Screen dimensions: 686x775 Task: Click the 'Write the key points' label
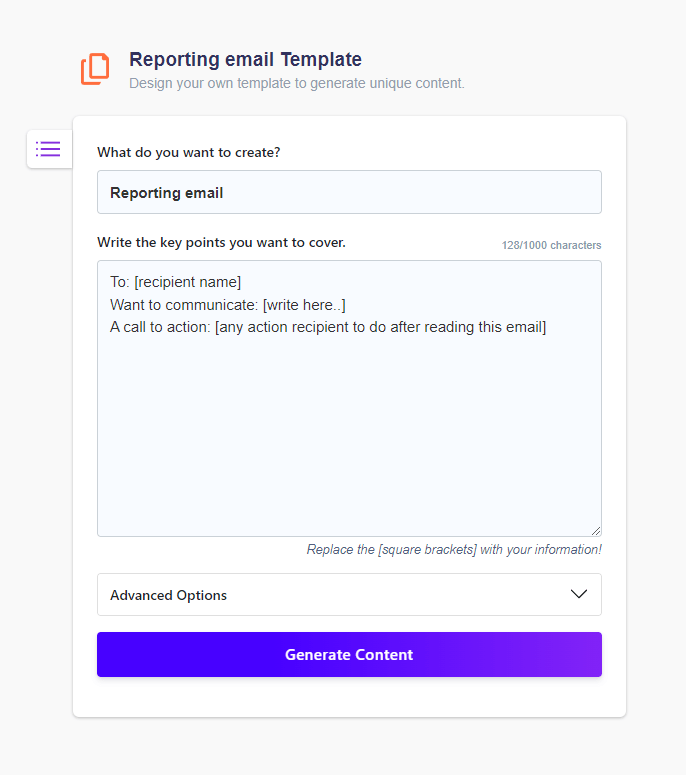click(221, 242)
